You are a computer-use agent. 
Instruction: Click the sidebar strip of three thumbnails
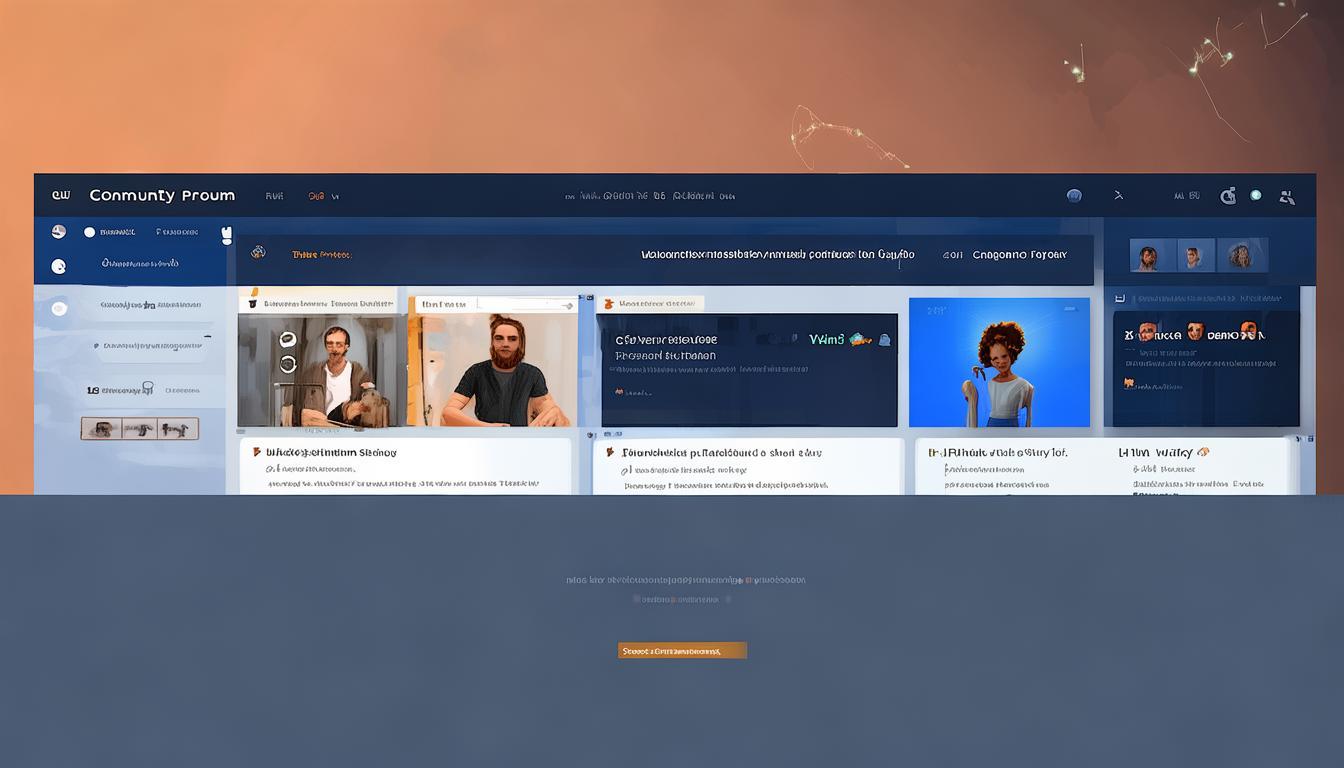click(140, 429)
